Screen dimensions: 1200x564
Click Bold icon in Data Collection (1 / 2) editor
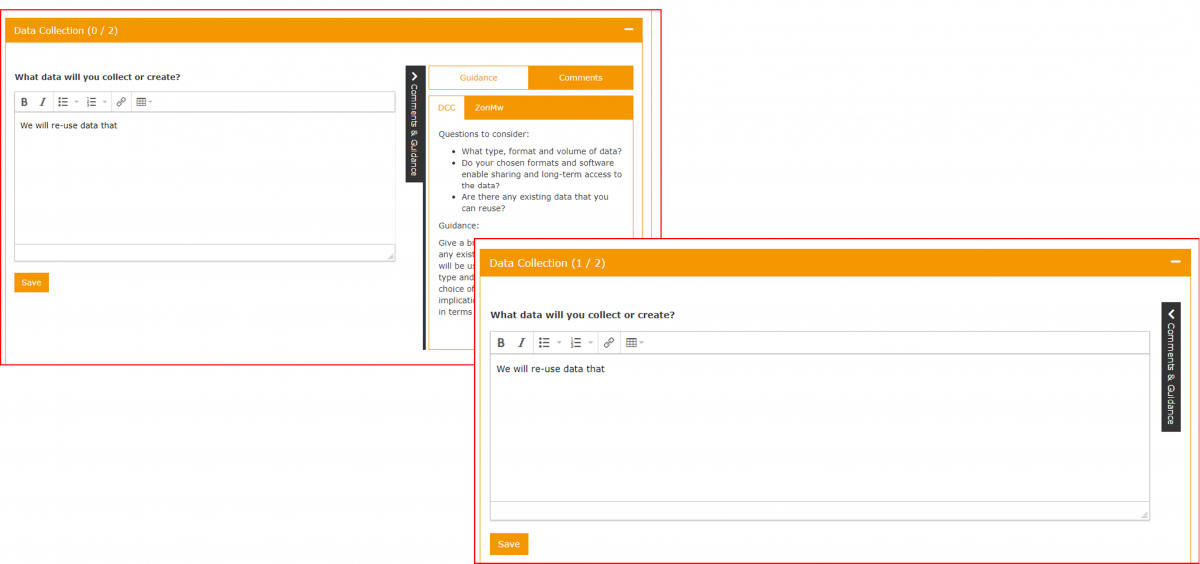click(x=501, y=343)
